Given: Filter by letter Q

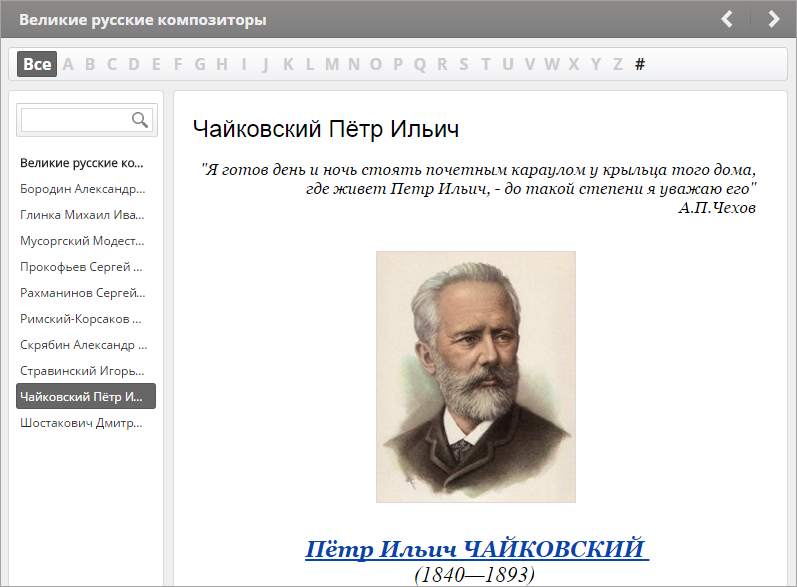Looking at the screenshot, I should (x=420, y=64).
